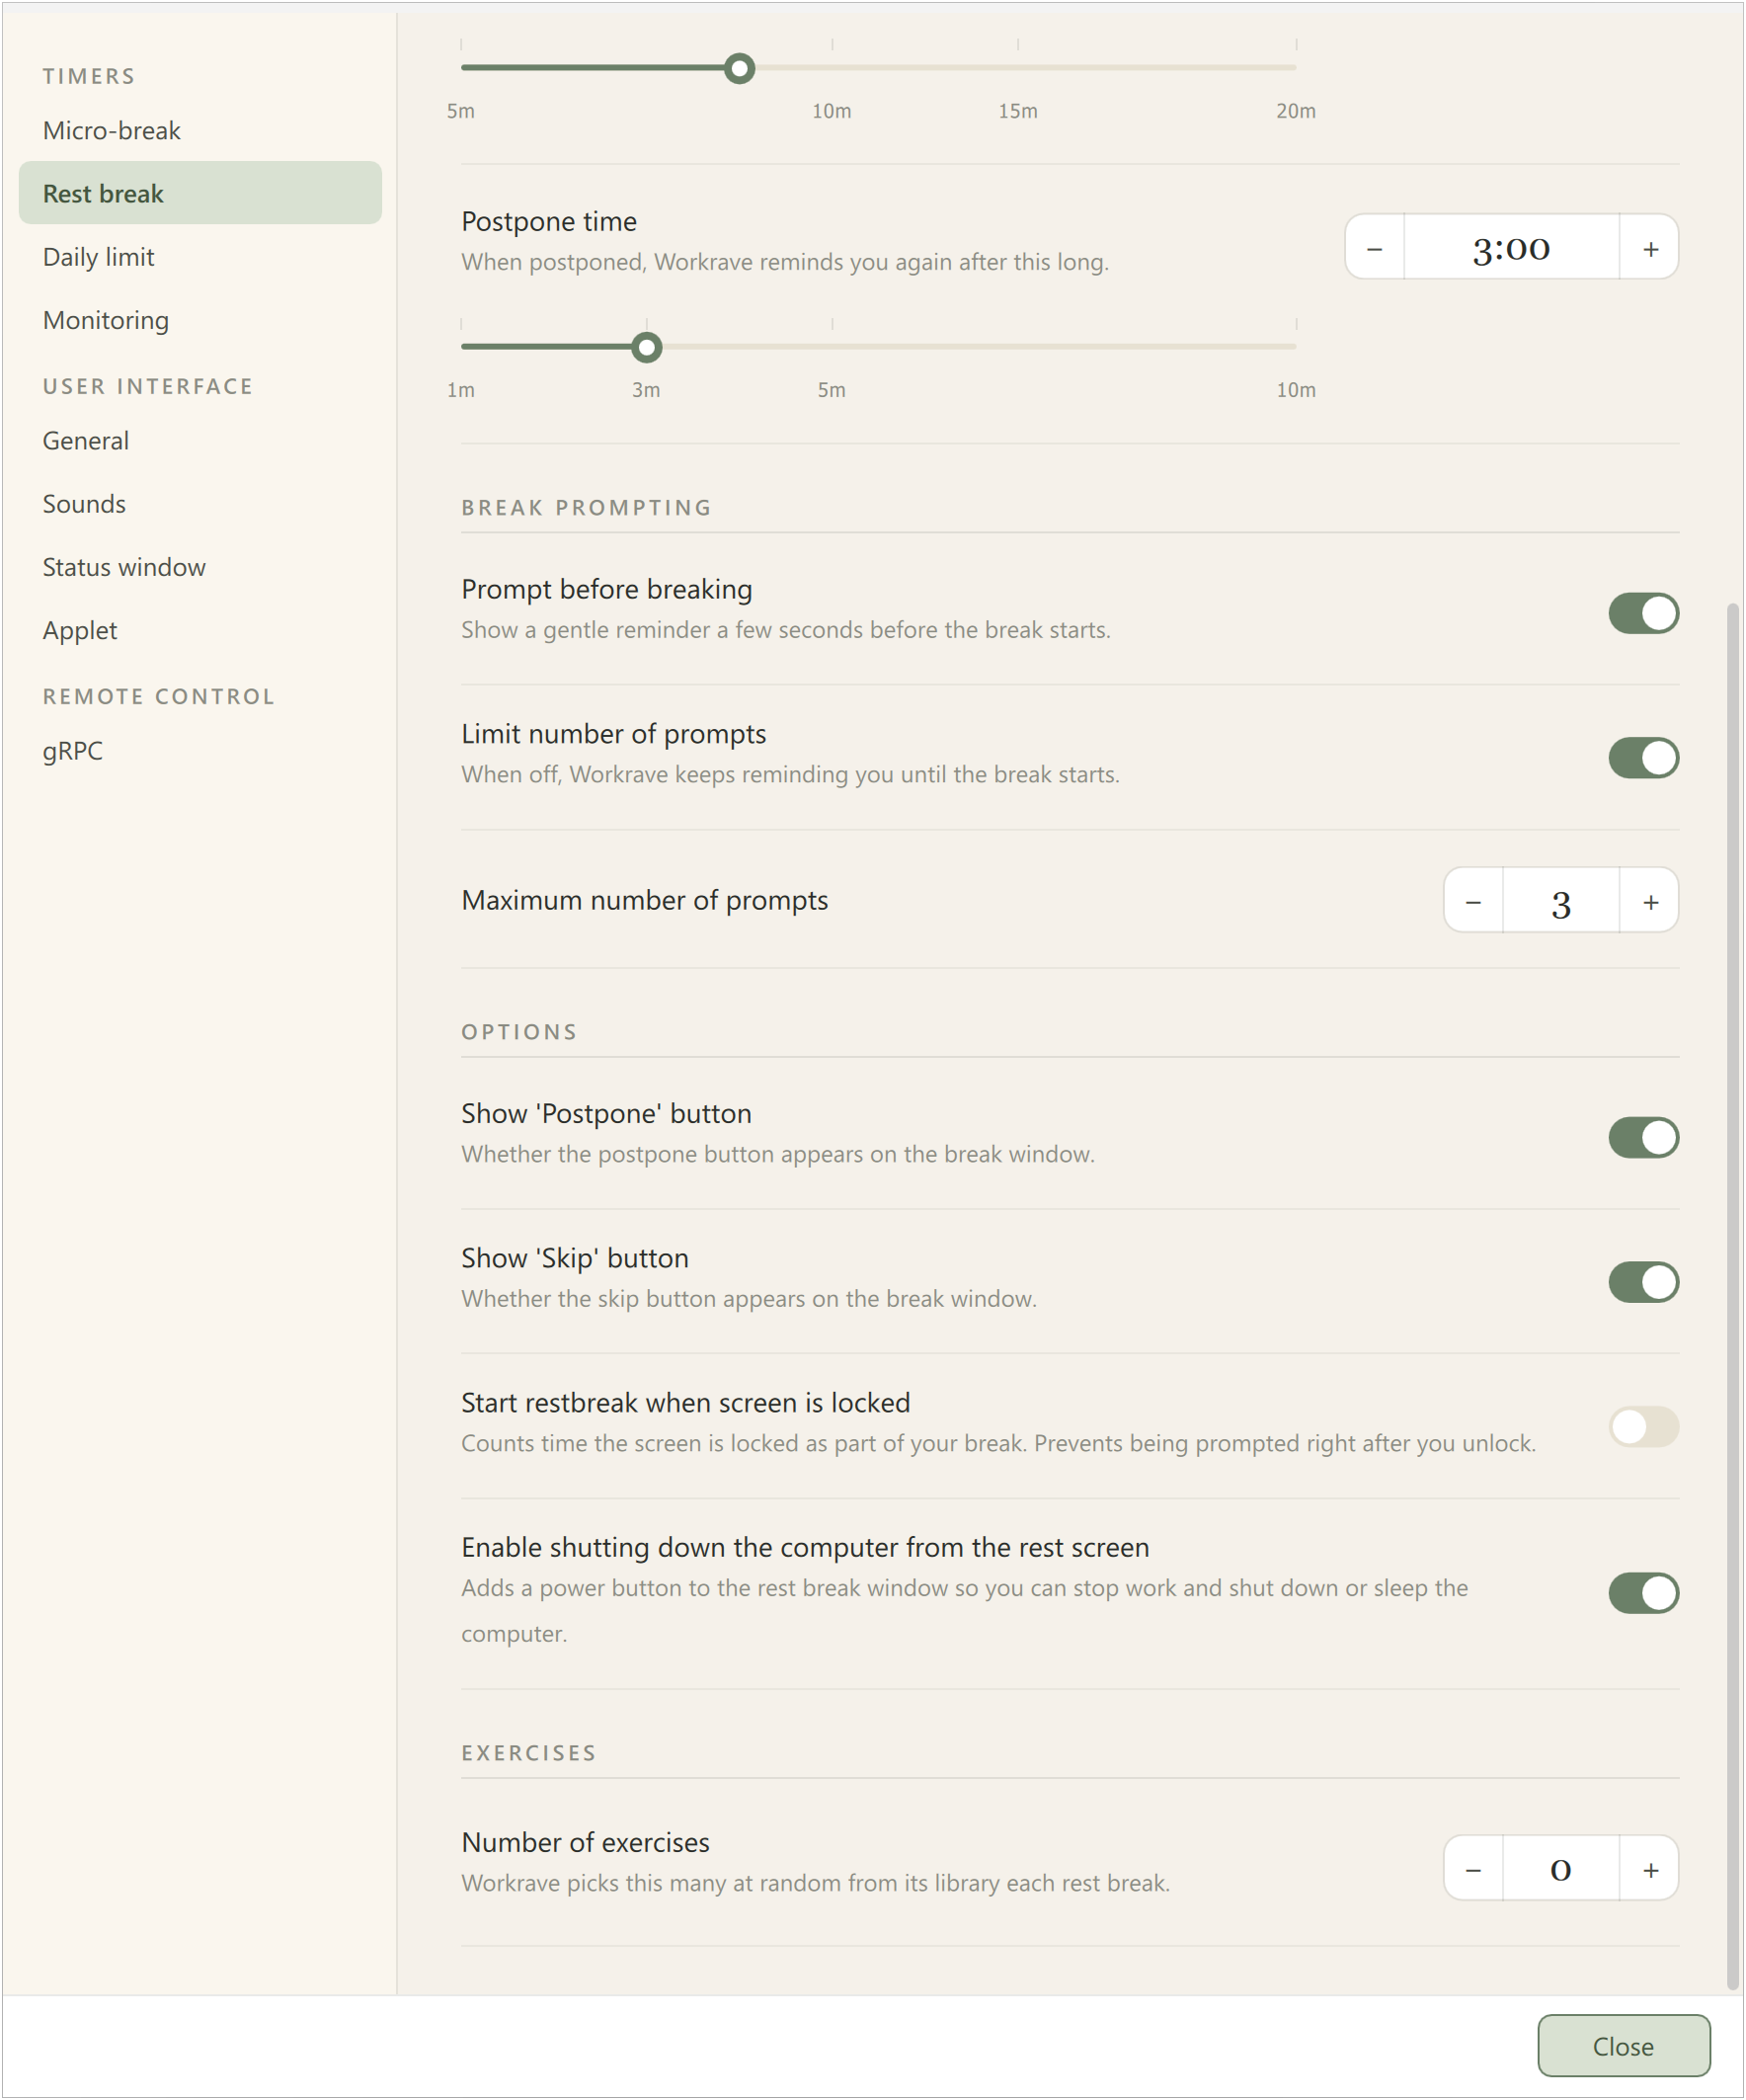Enable Start restbreak when screen is locked

1643,1427
